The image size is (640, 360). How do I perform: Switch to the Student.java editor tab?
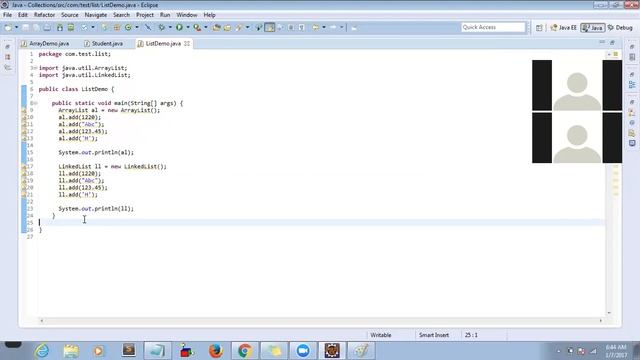104,43
